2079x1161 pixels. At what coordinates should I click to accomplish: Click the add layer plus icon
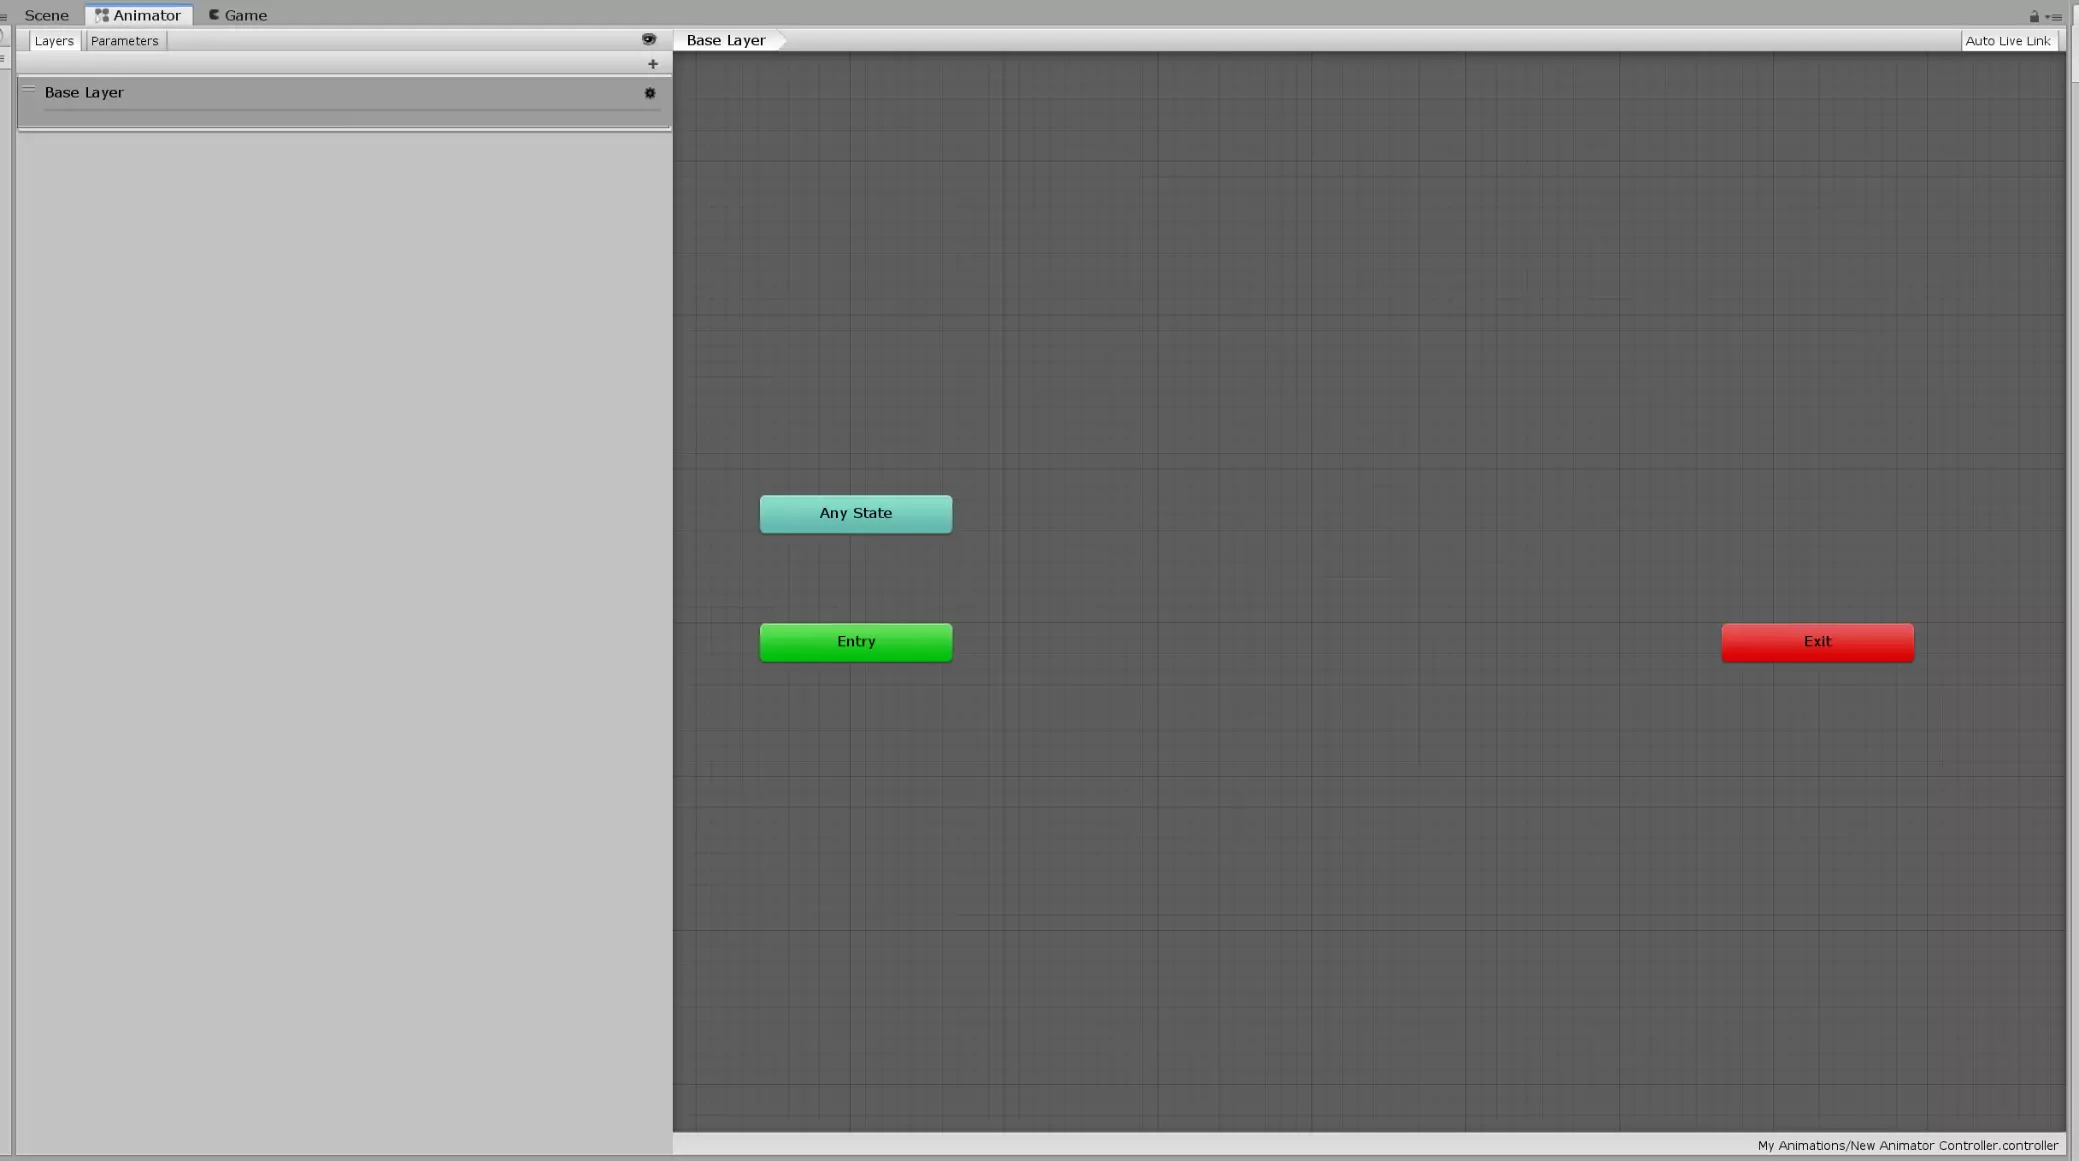pos(653,63)
